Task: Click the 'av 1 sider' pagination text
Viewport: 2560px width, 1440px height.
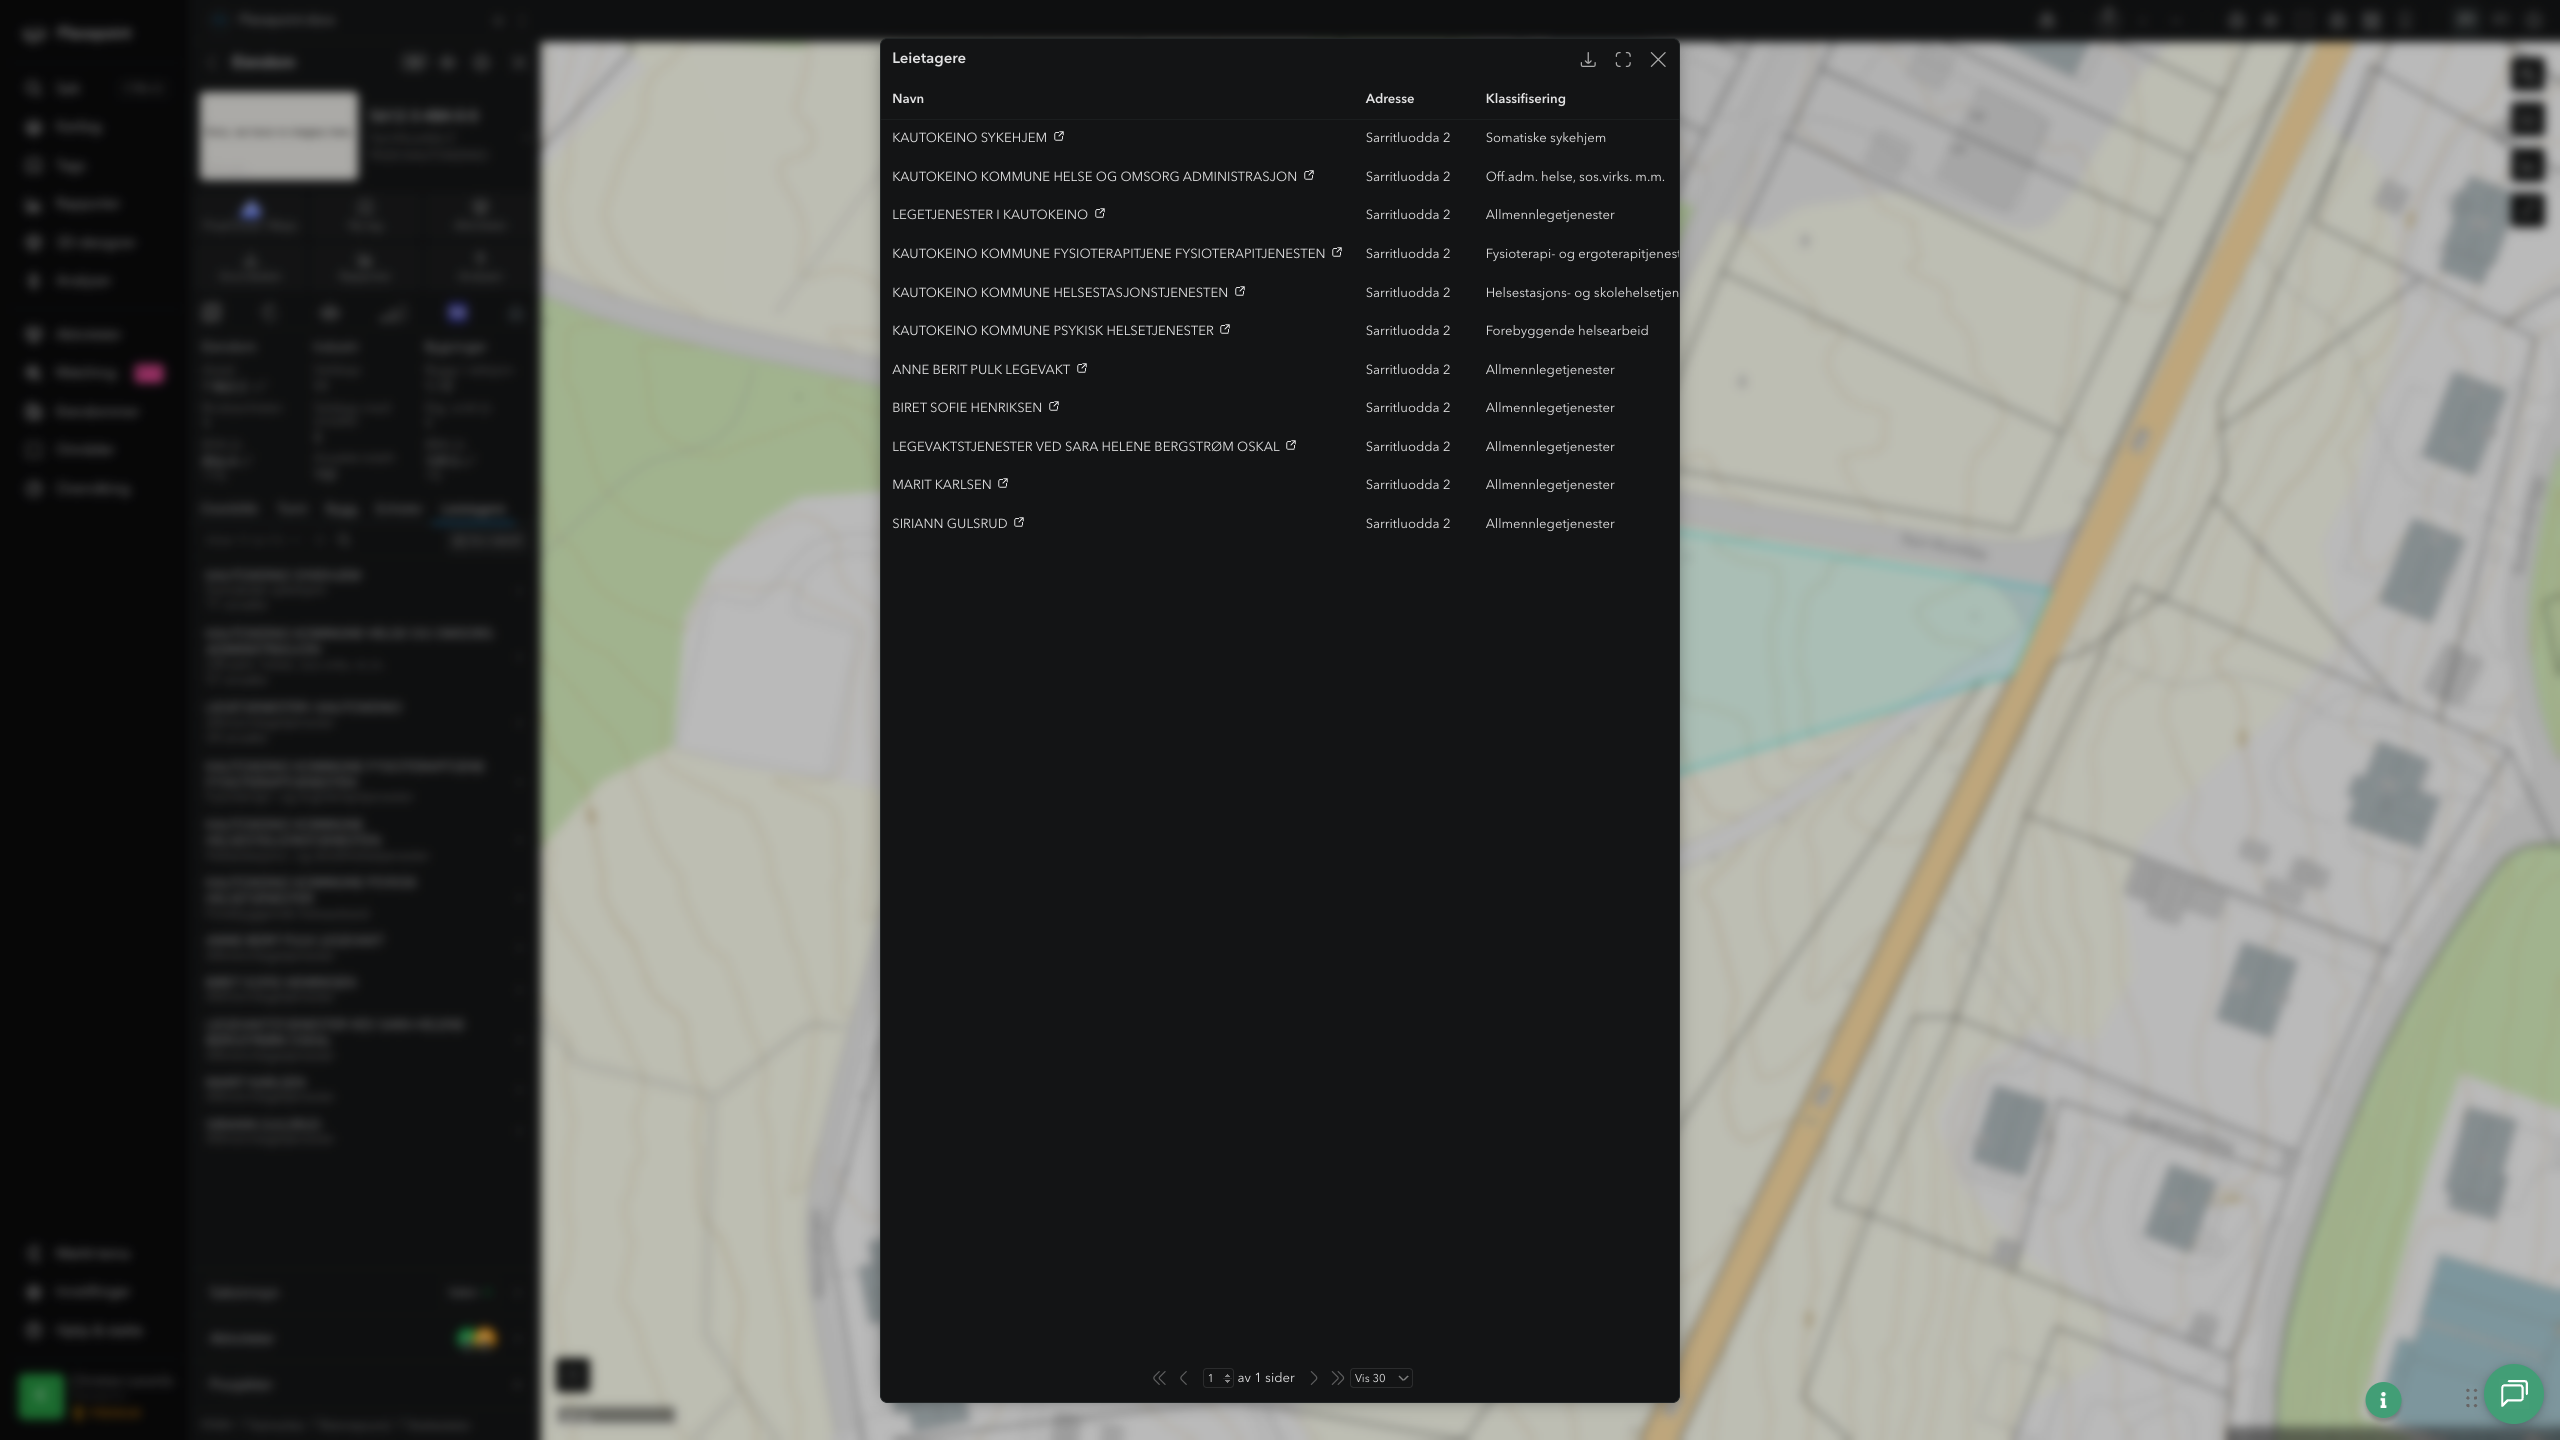Action: point(1266,1378)
